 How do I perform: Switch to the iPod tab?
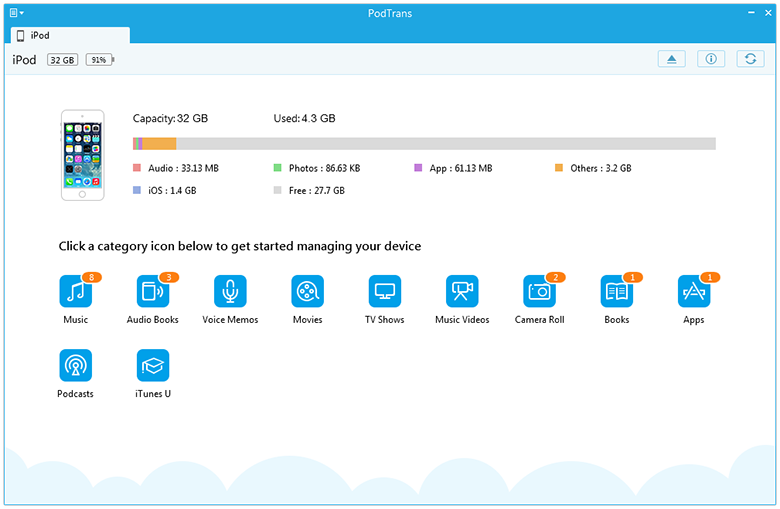pos(70,35)
